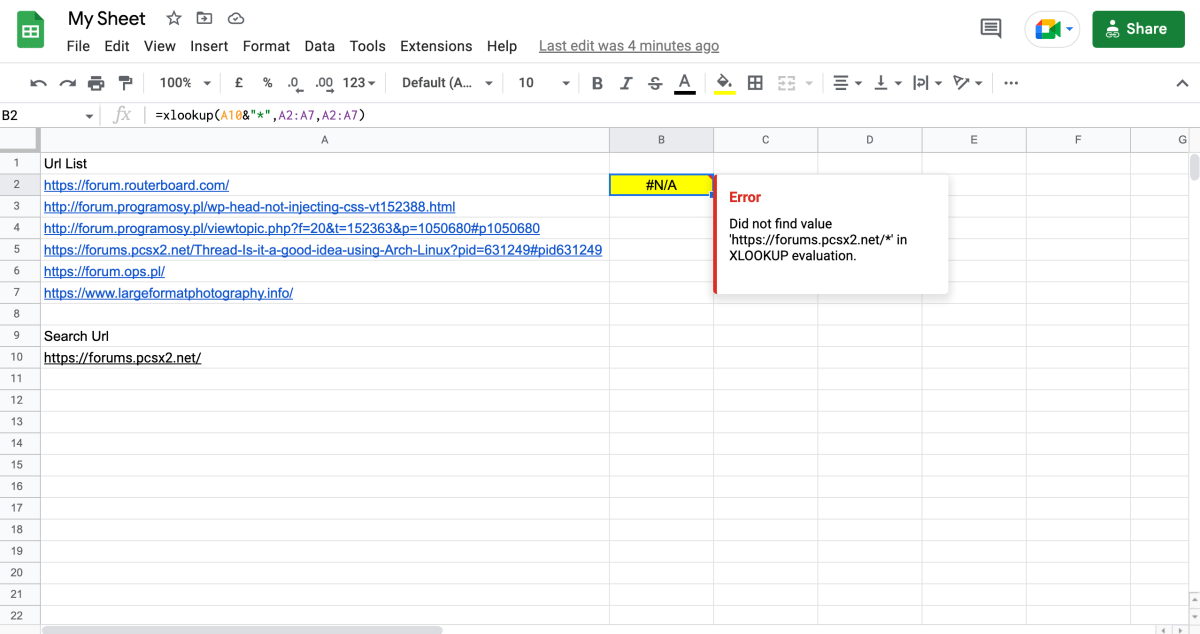Open wp-head-not-injecting-css link in A3
Image resolution: width=1200 pixels, height=634 pixels.
[x=249, y=207]
